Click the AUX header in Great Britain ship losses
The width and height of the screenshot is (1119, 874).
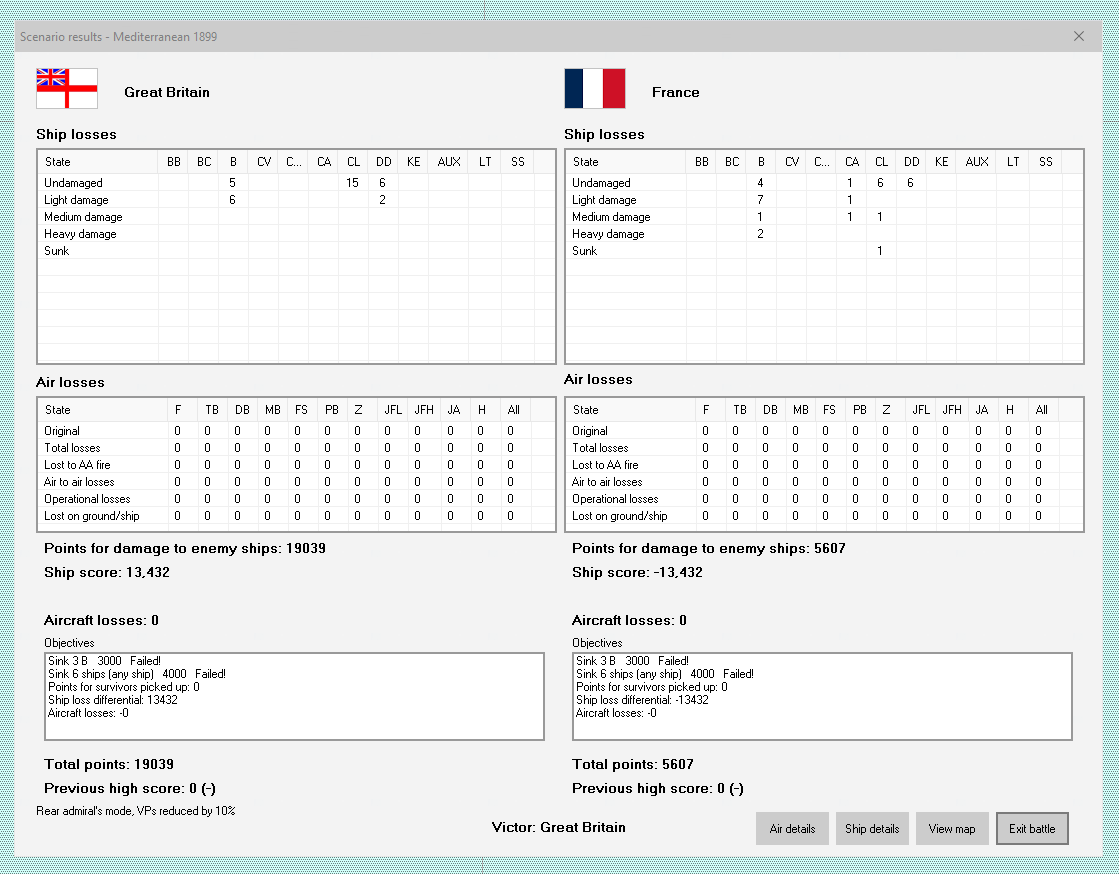click(x=449, y=162)
